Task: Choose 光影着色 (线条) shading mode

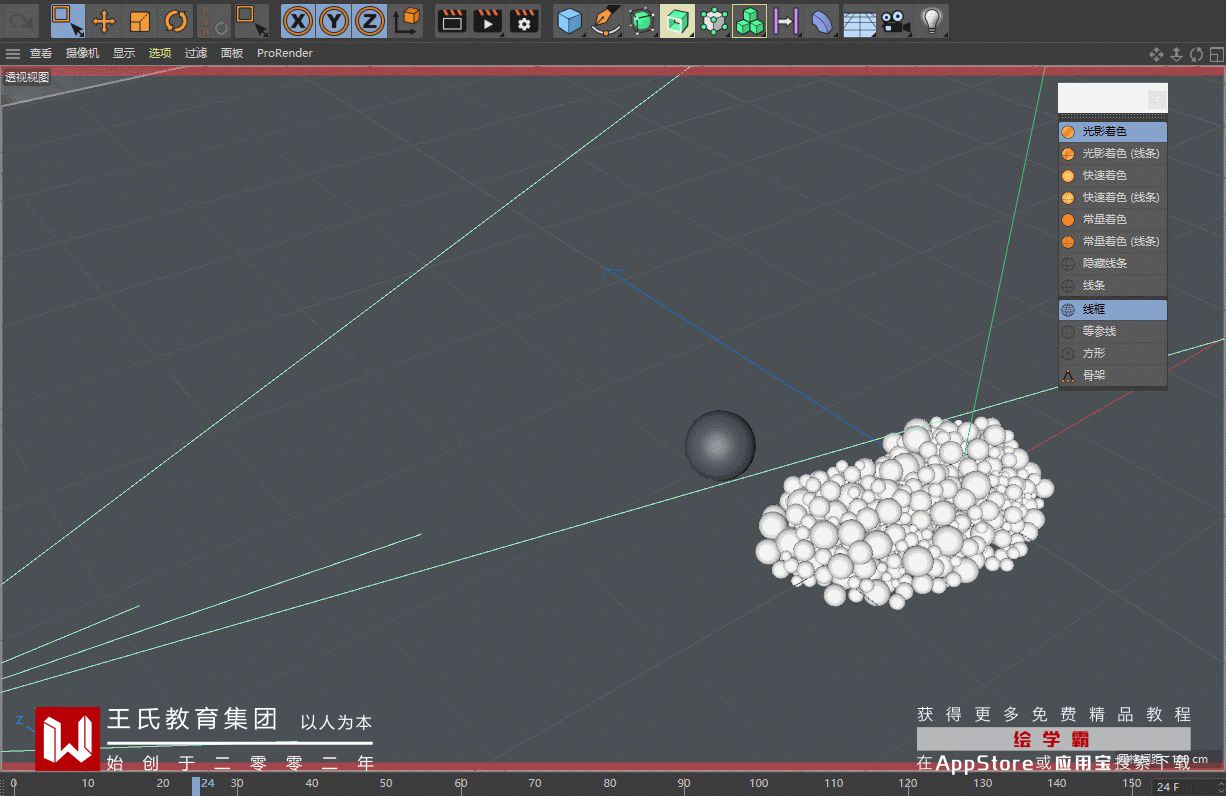Action: coord(1113,153)
